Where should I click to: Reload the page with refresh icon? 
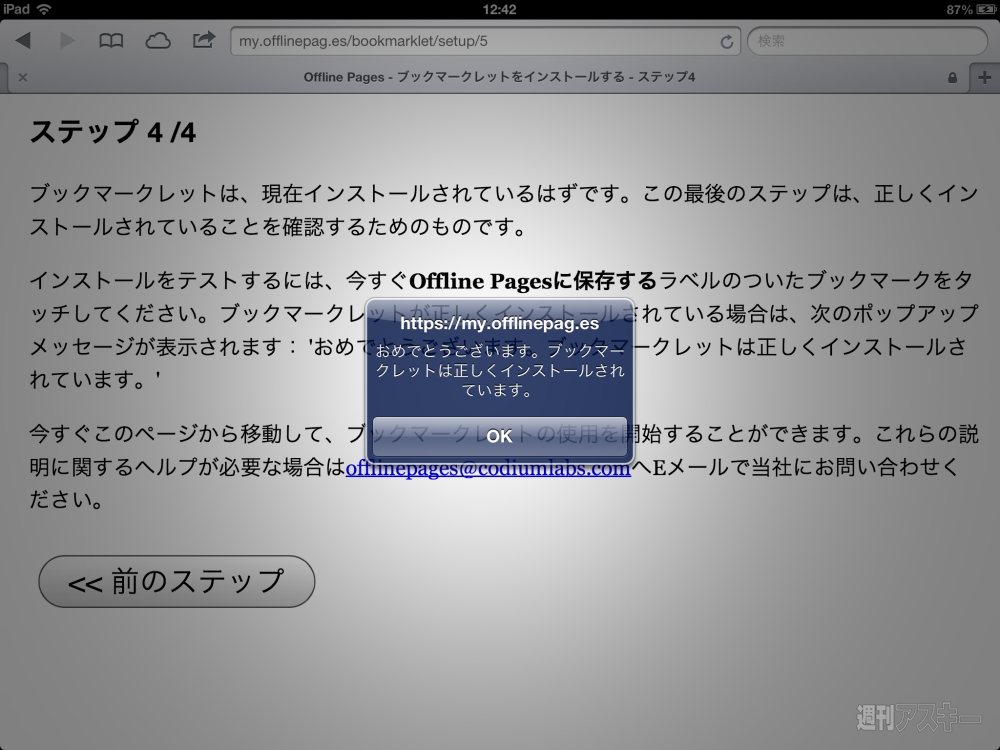(x=726, y=42)
